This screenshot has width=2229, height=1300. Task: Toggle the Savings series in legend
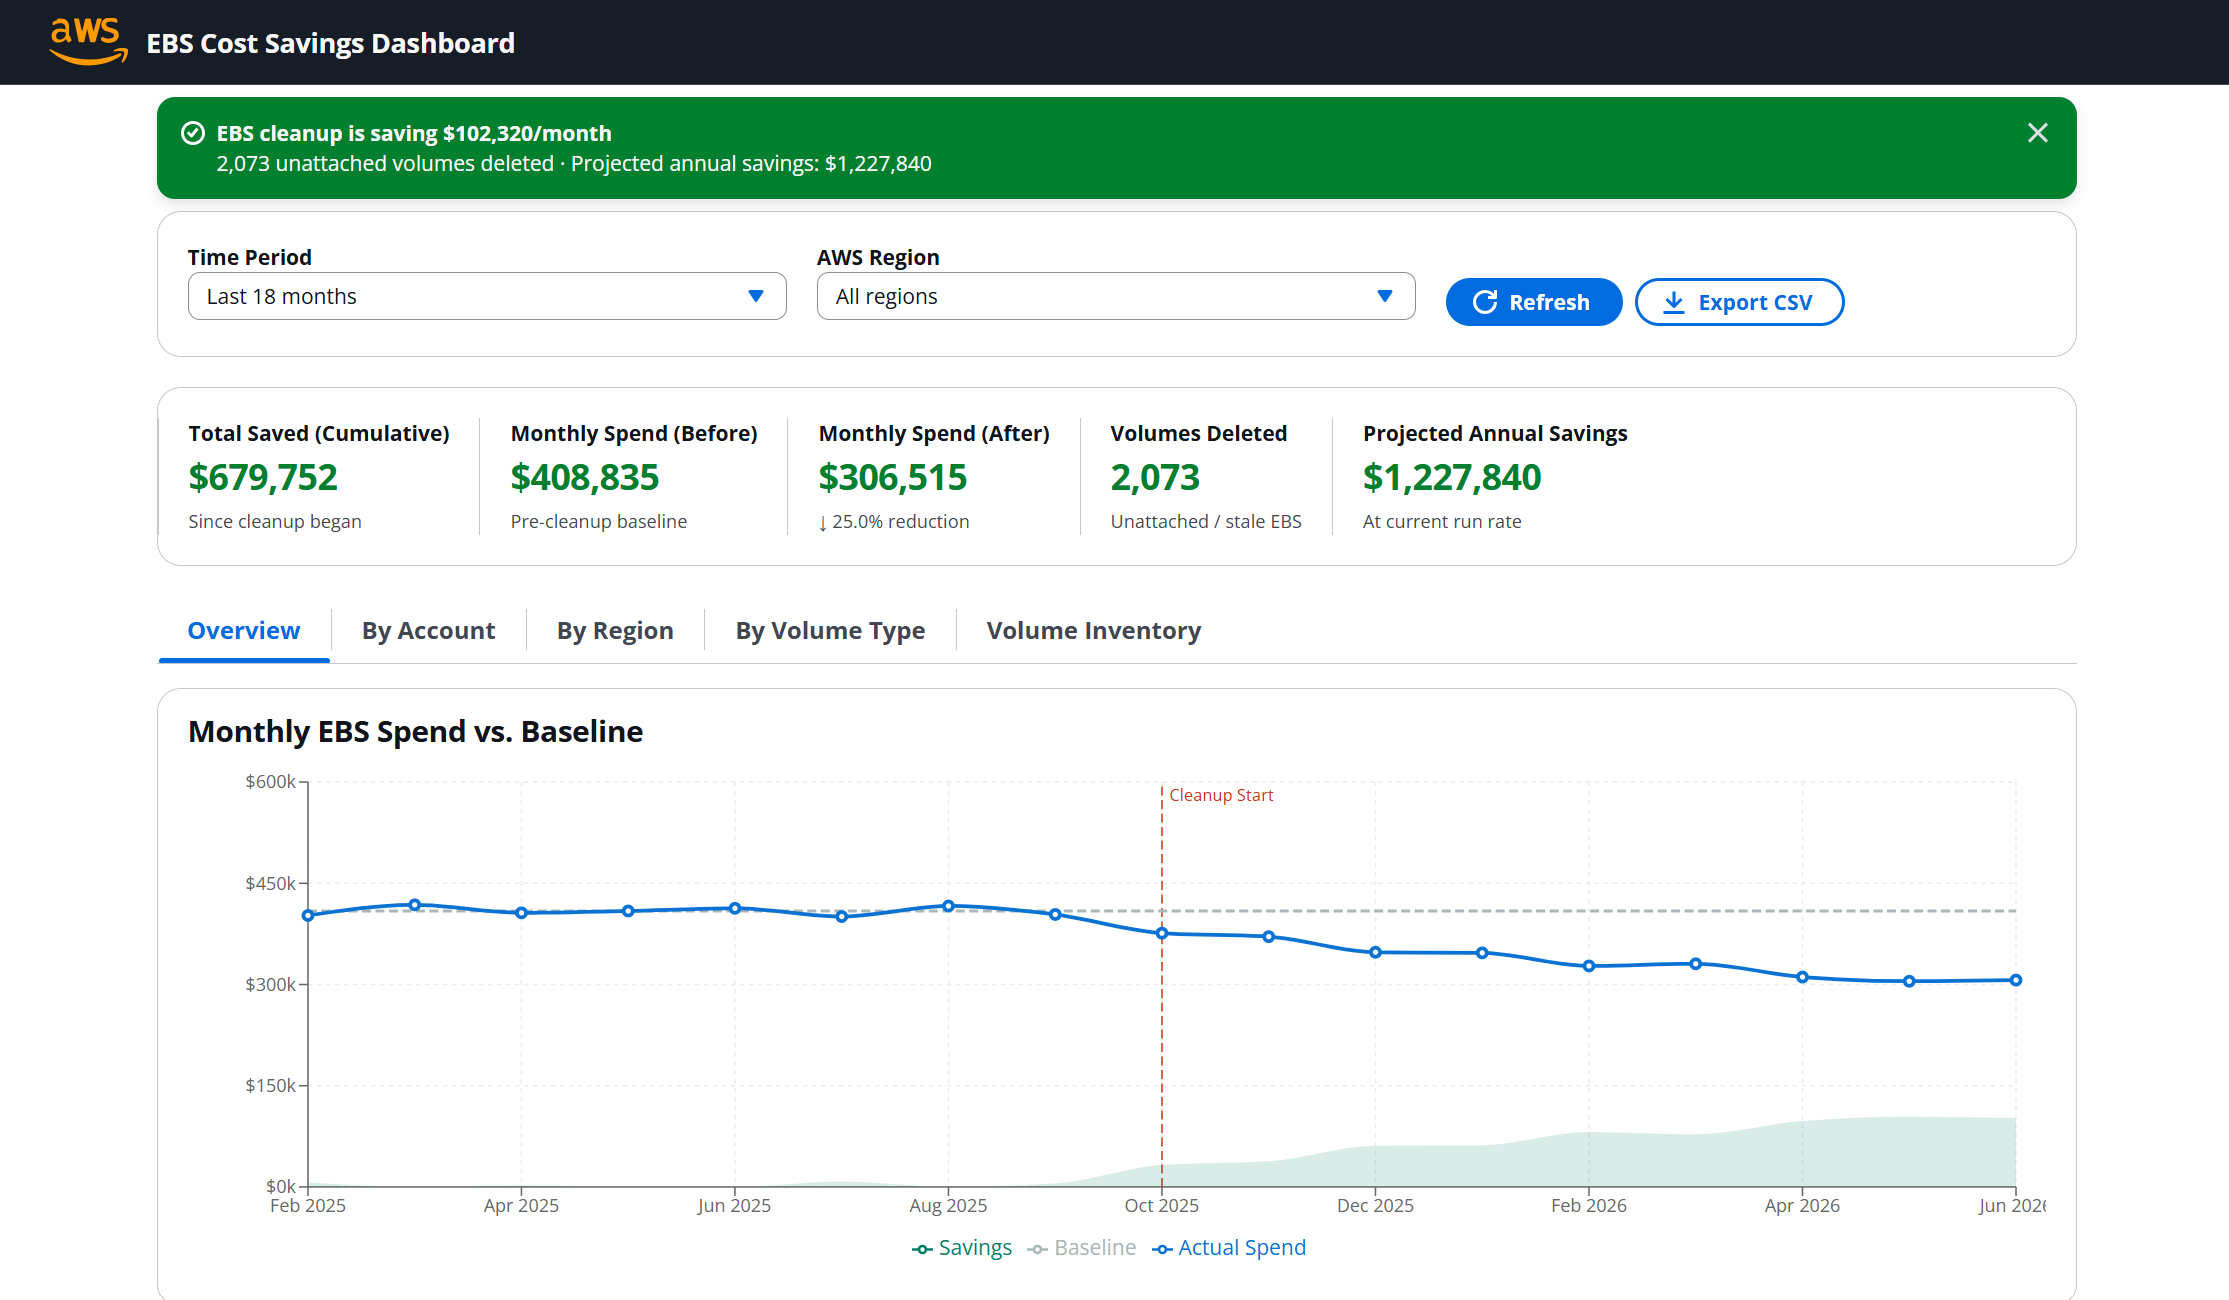pos(962,1248)
